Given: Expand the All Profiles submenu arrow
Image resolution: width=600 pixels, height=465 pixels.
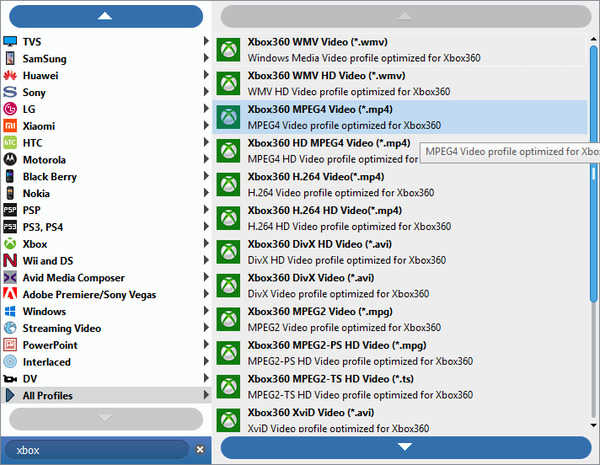Looking at the screenshot, I should click(x=206, y=394).
